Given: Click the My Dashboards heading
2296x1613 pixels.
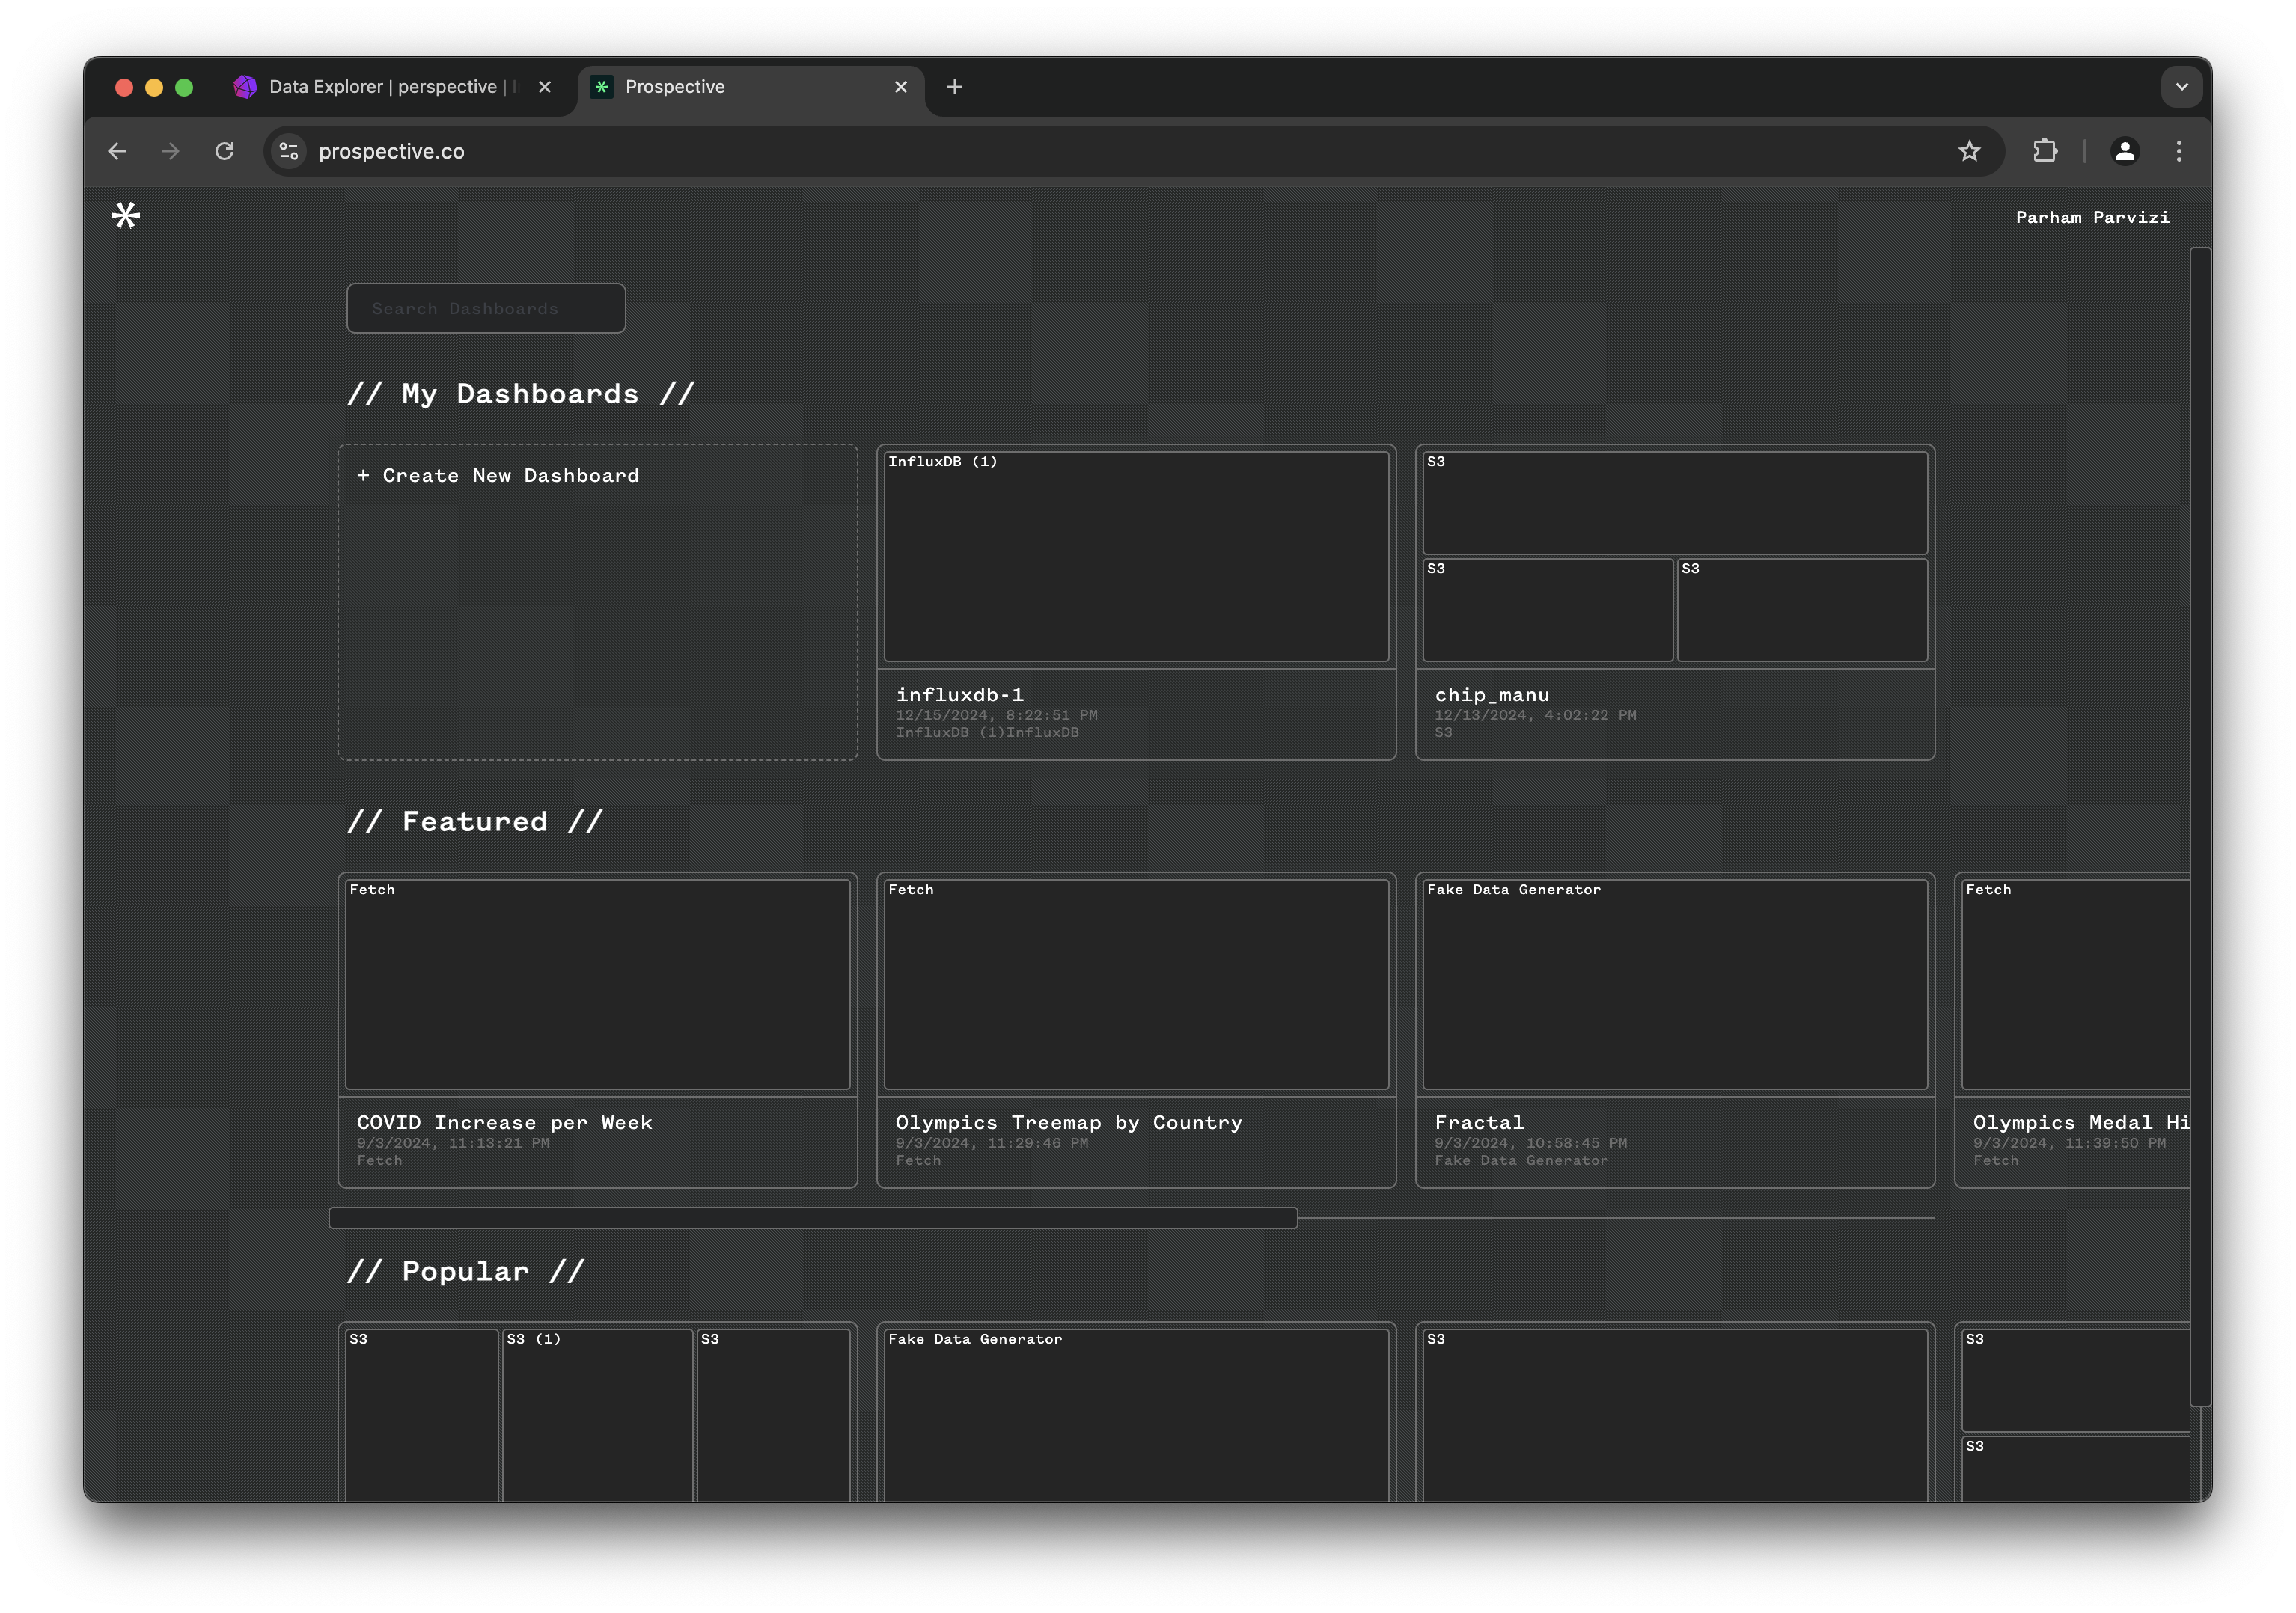Looking at the screenshot, I should click(x=520, y=393).
